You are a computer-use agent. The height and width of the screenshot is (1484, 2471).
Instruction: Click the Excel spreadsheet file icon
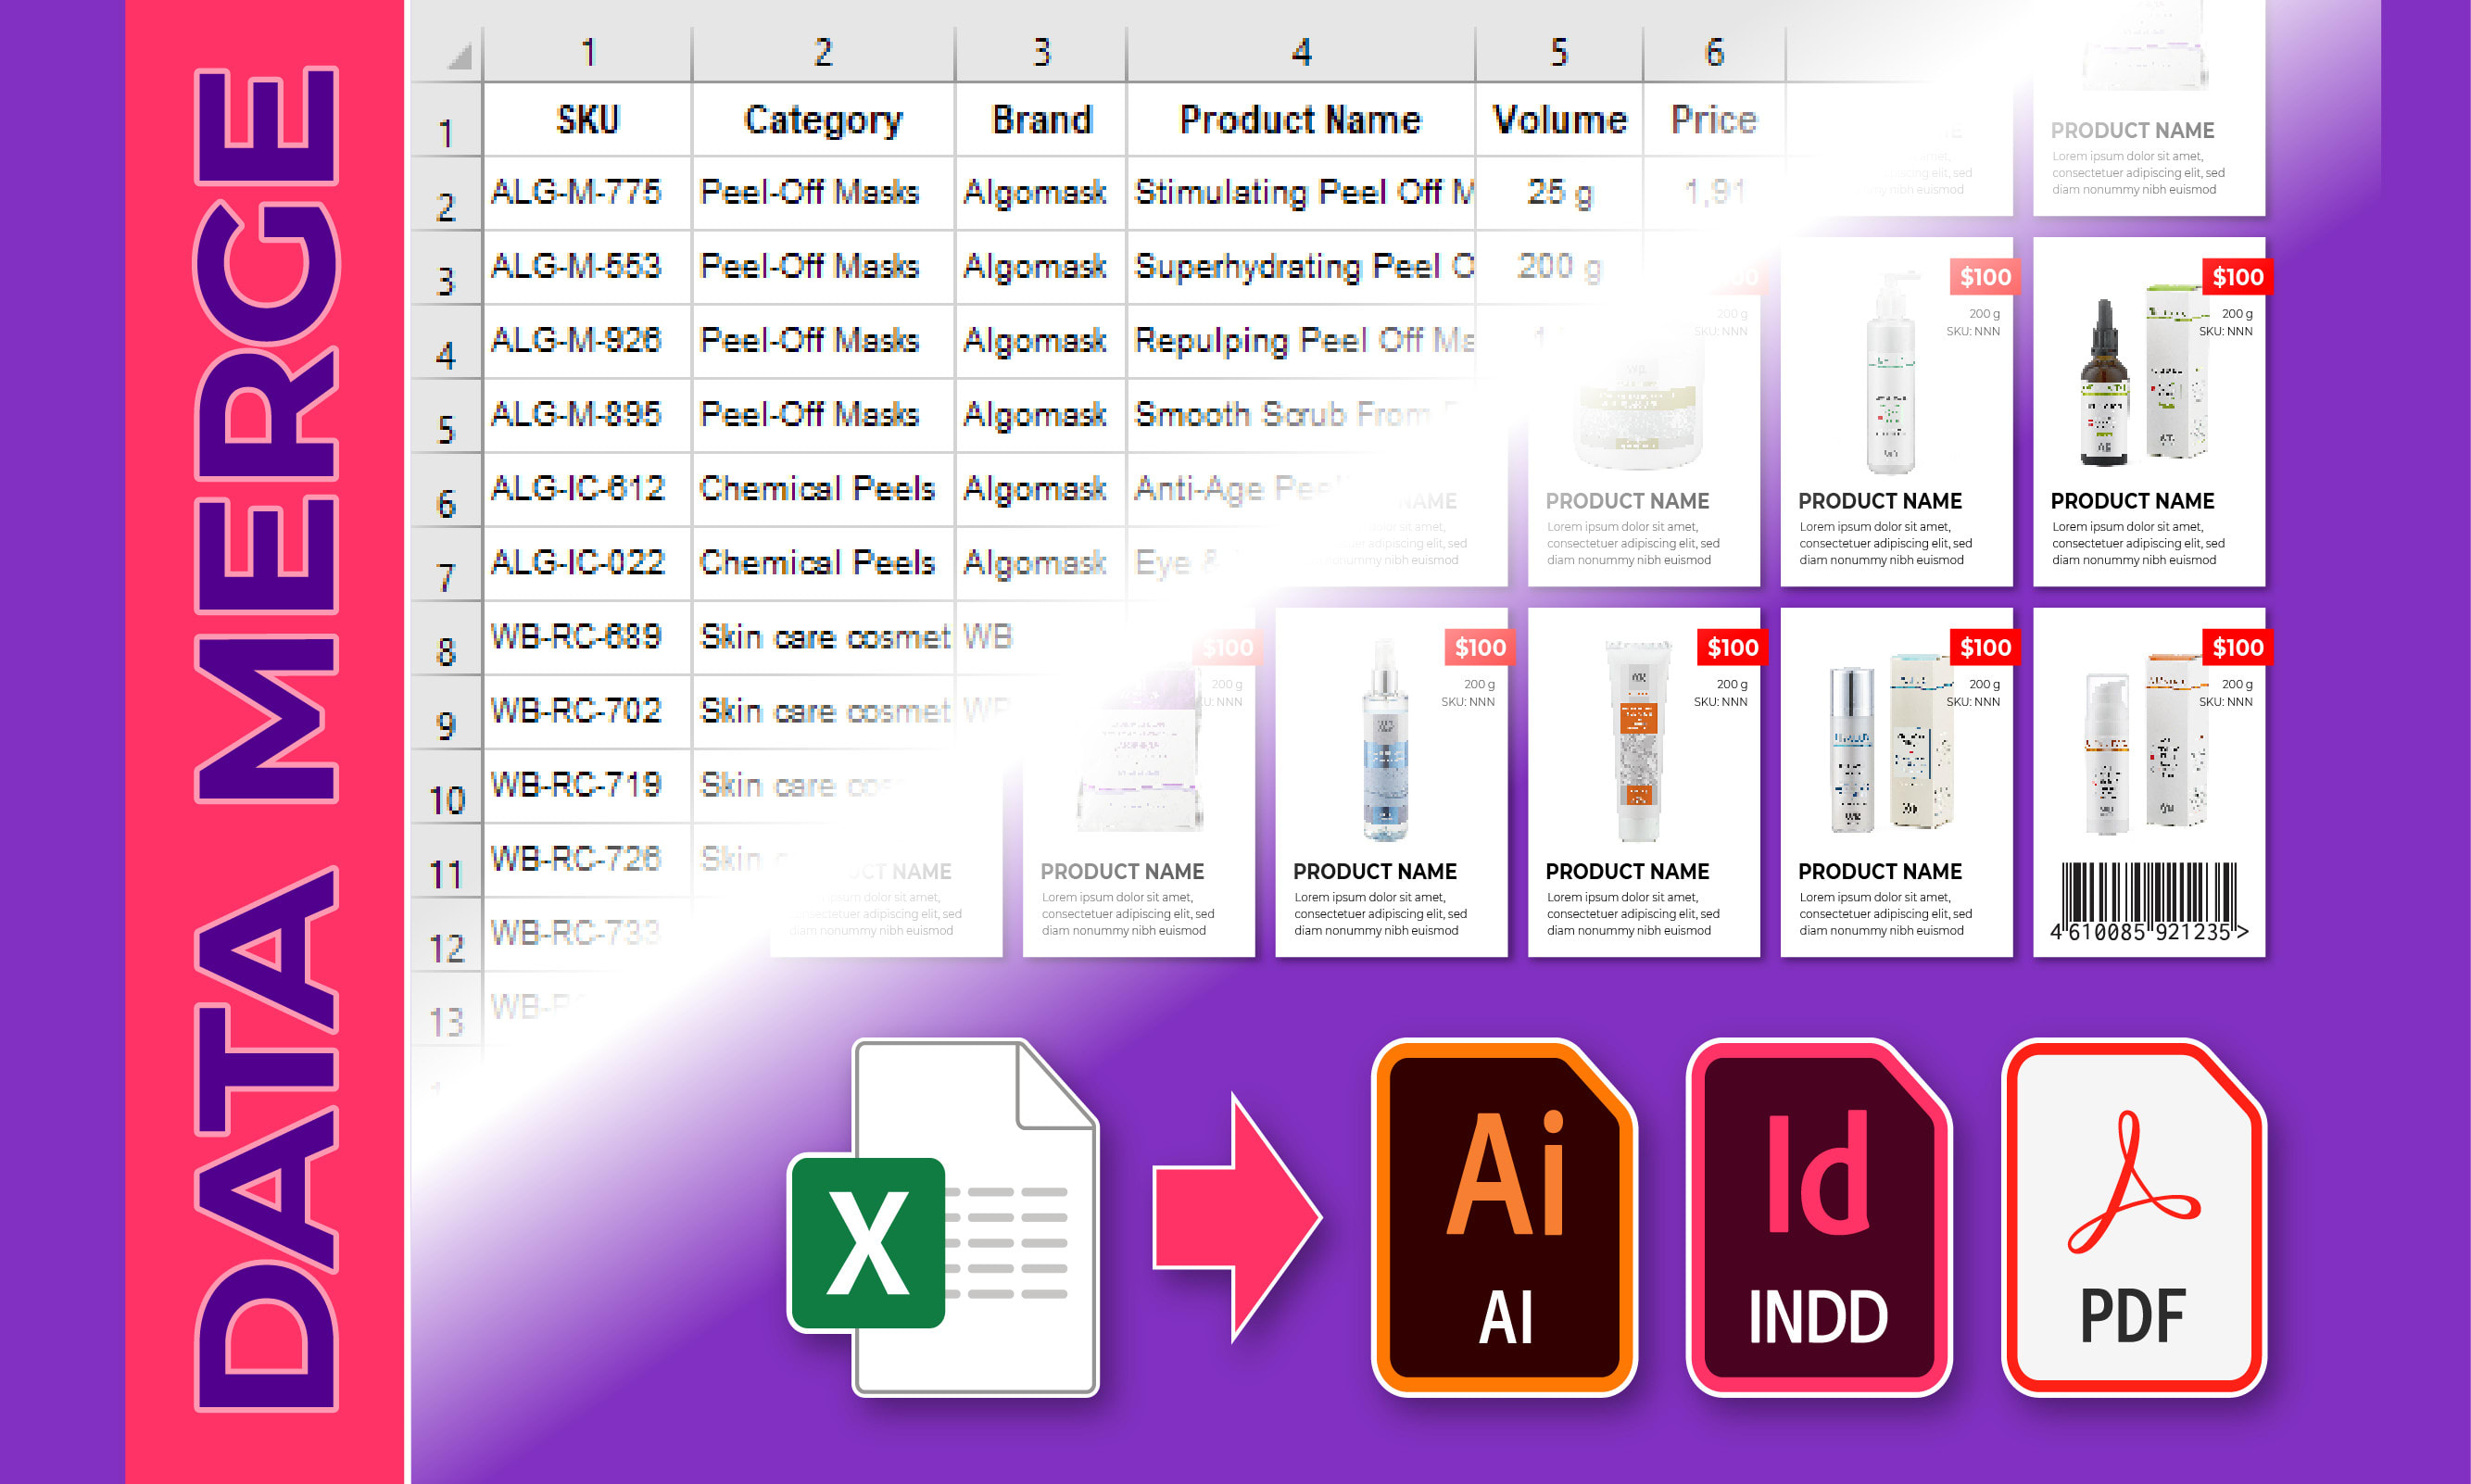pyautogui.click(x=945, y=1218)
